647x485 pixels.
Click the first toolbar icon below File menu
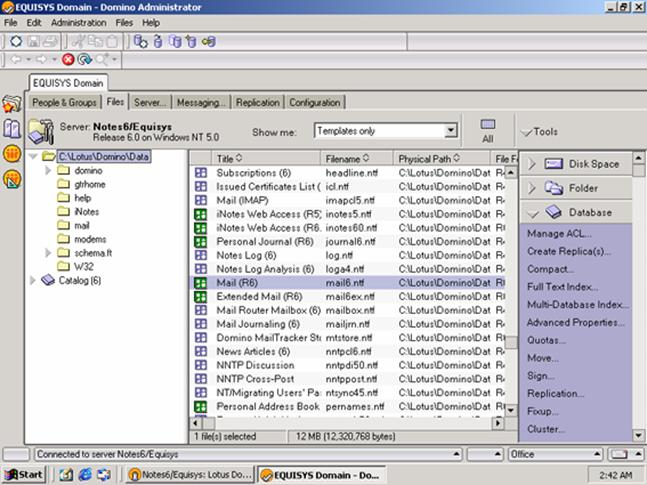coord(15,41)
